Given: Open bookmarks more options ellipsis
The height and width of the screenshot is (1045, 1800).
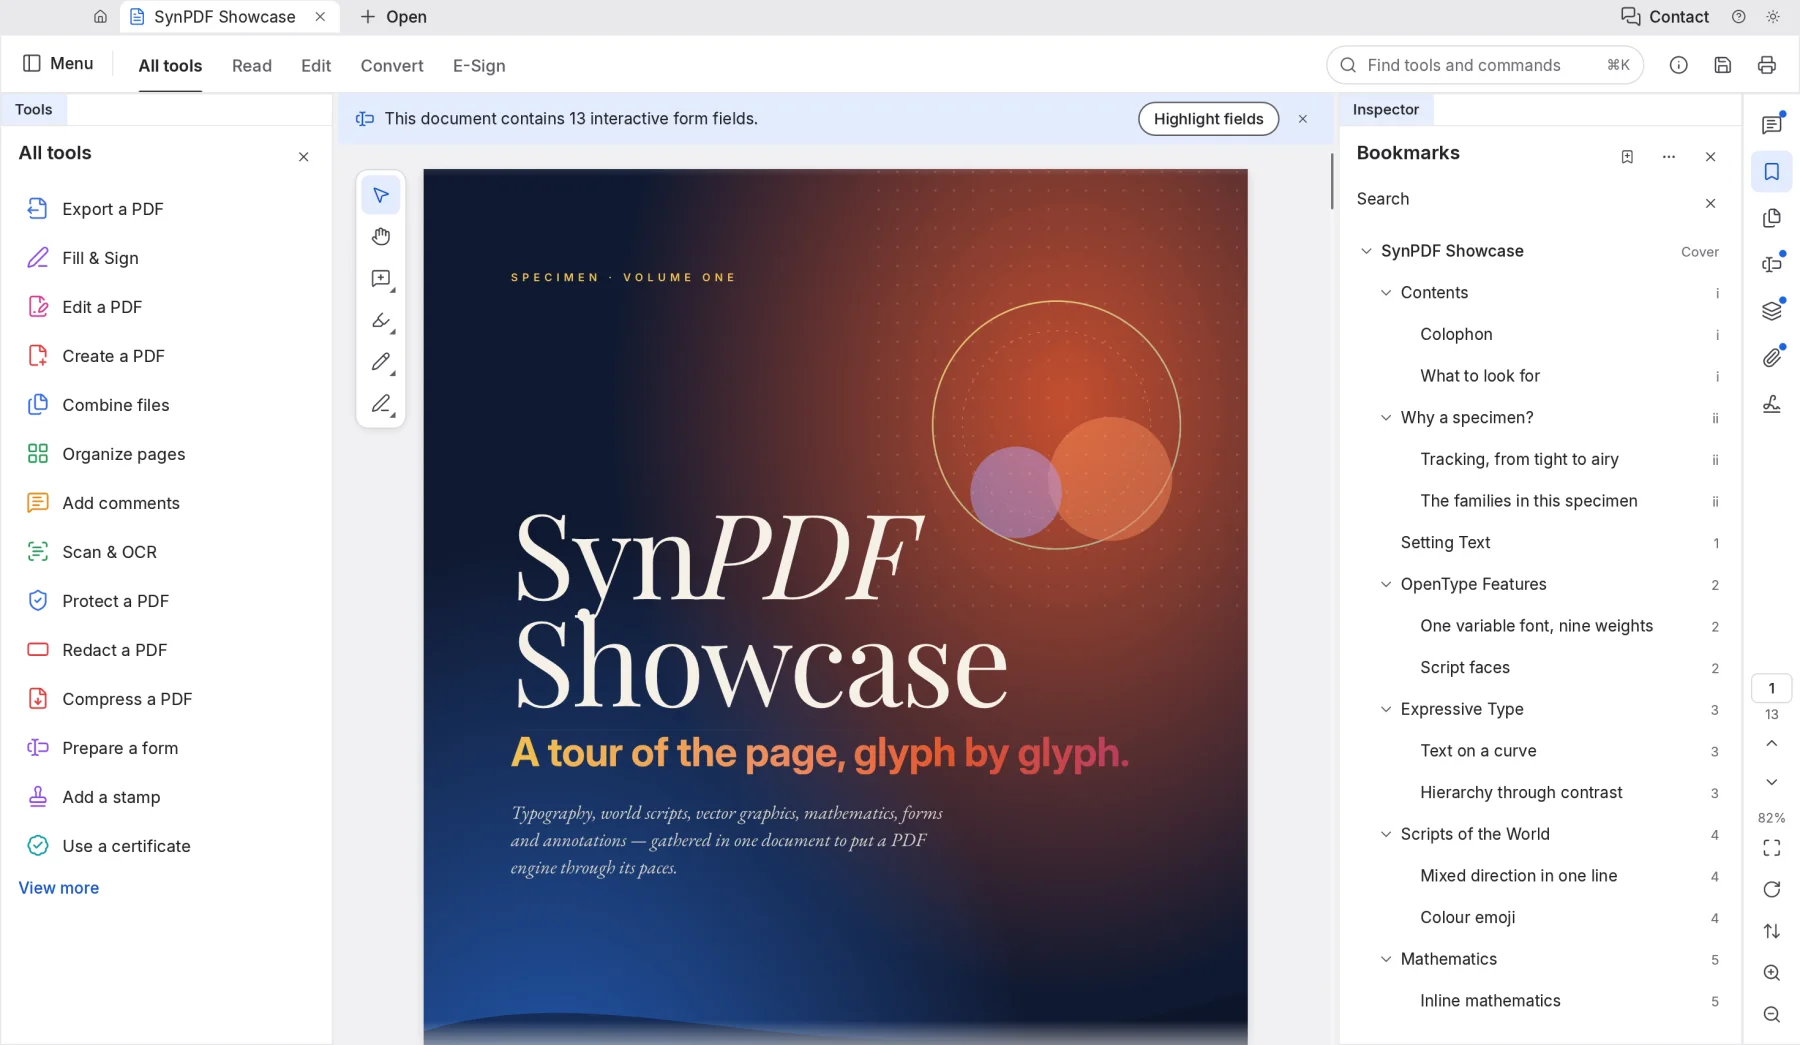Looking at the screenshot, I should 1668,157.
